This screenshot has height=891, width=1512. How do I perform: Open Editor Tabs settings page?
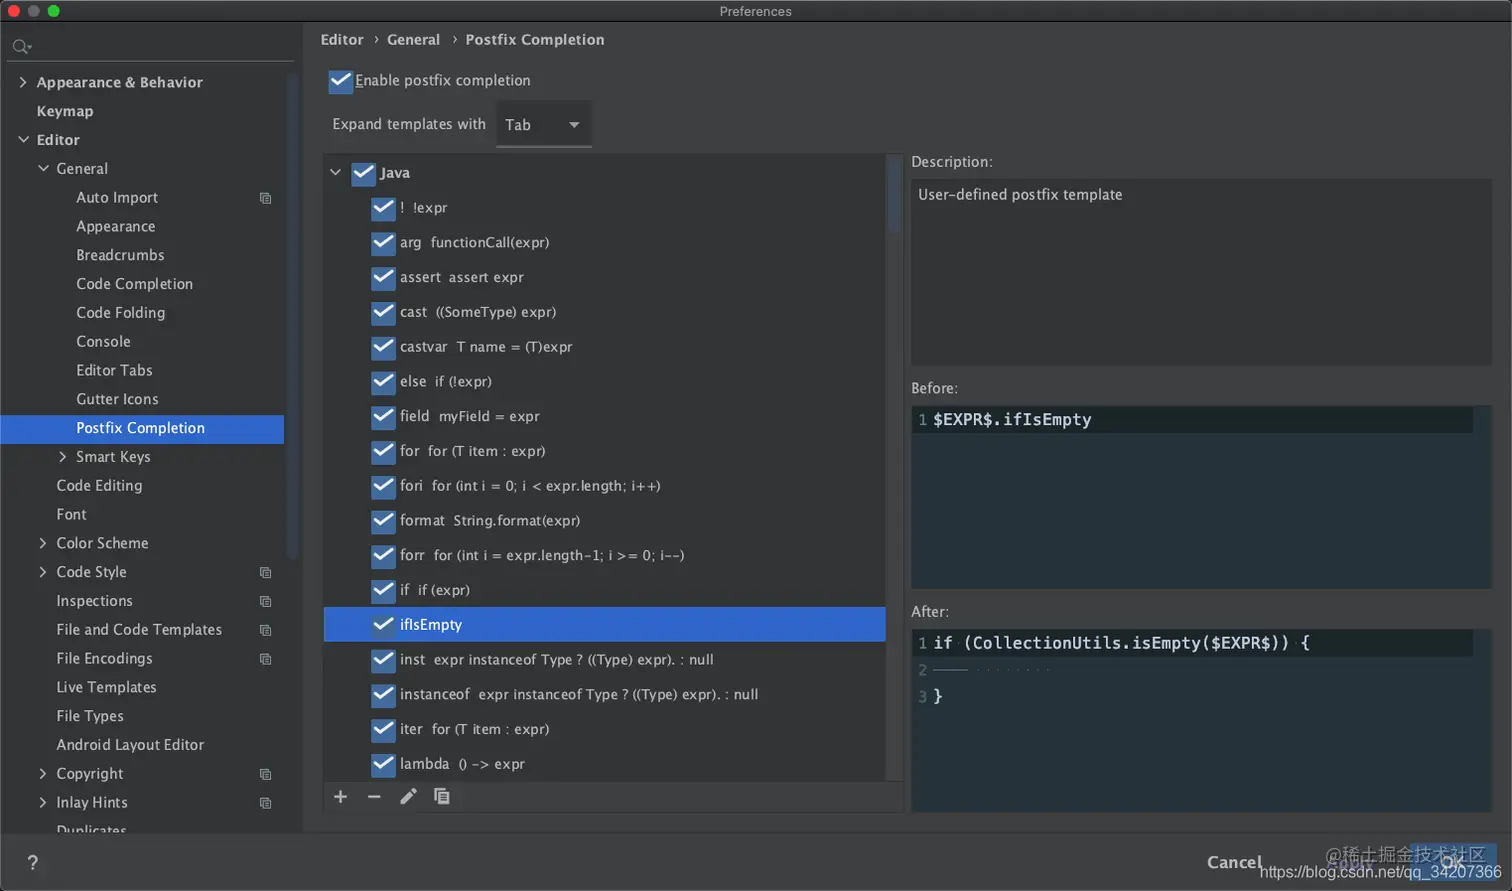(x=114, y=370)
